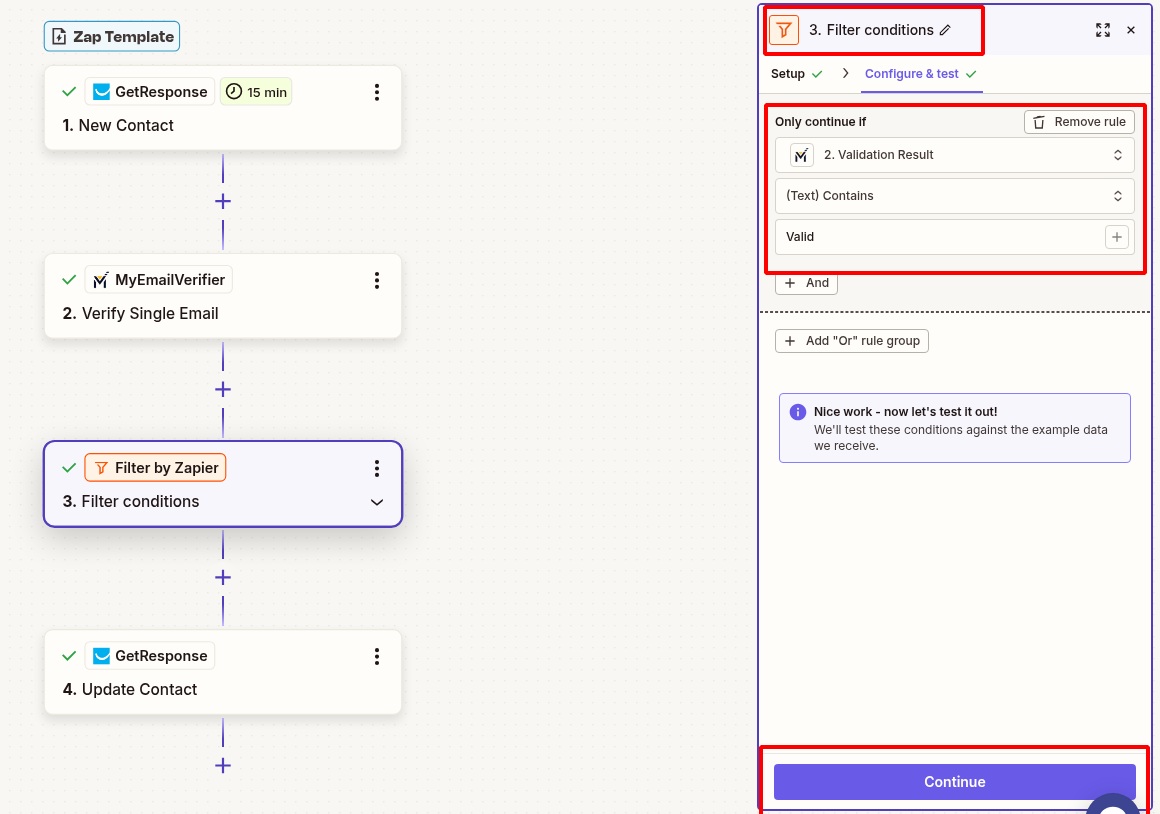Screen dimensions: 1160x814
Task: Open the (Text) Contains condition dropdown
Action: click(x=954, y=196)
